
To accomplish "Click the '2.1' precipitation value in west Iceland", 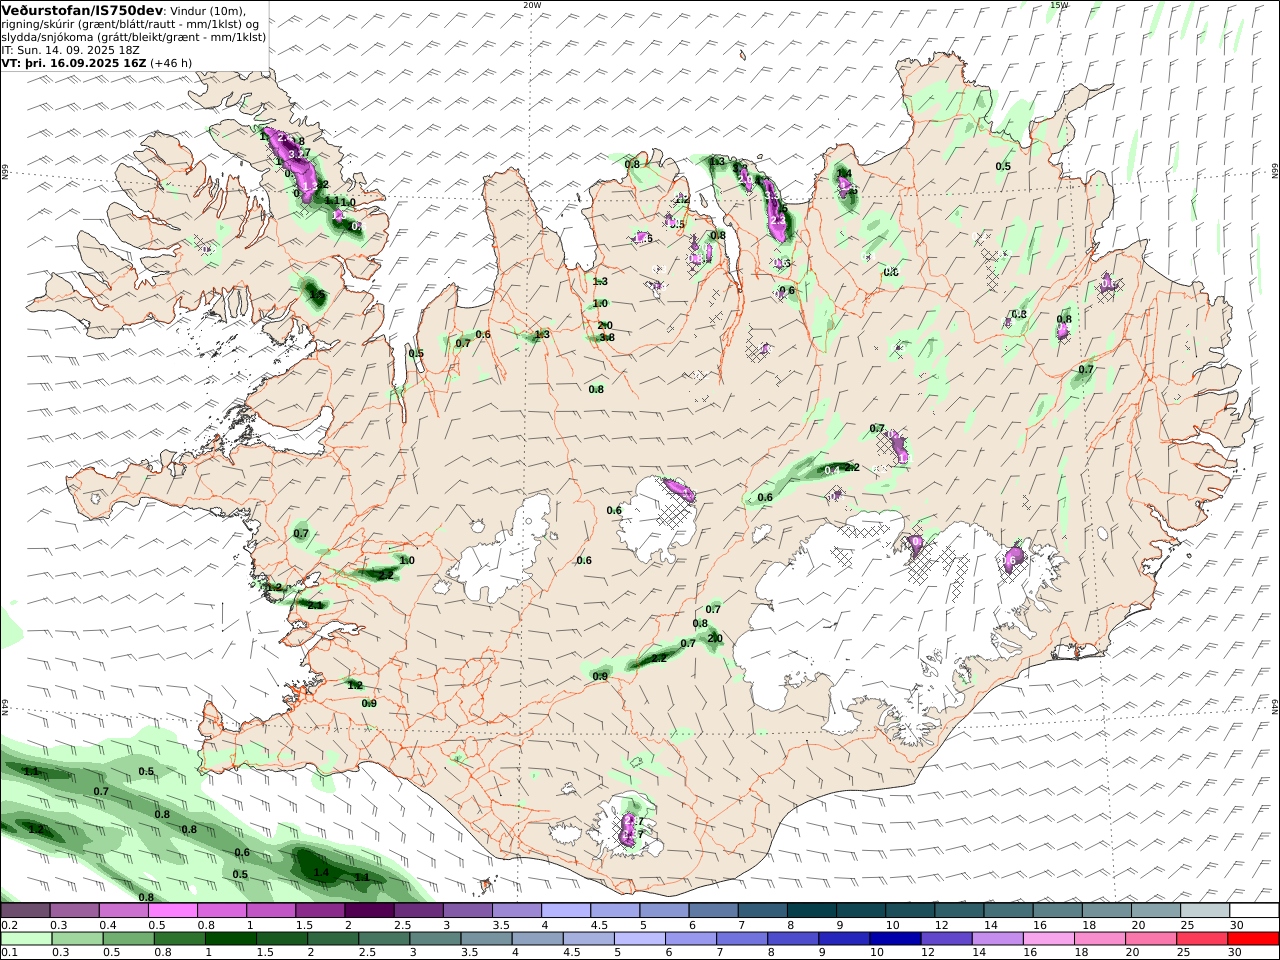I will tap(315, 605).
